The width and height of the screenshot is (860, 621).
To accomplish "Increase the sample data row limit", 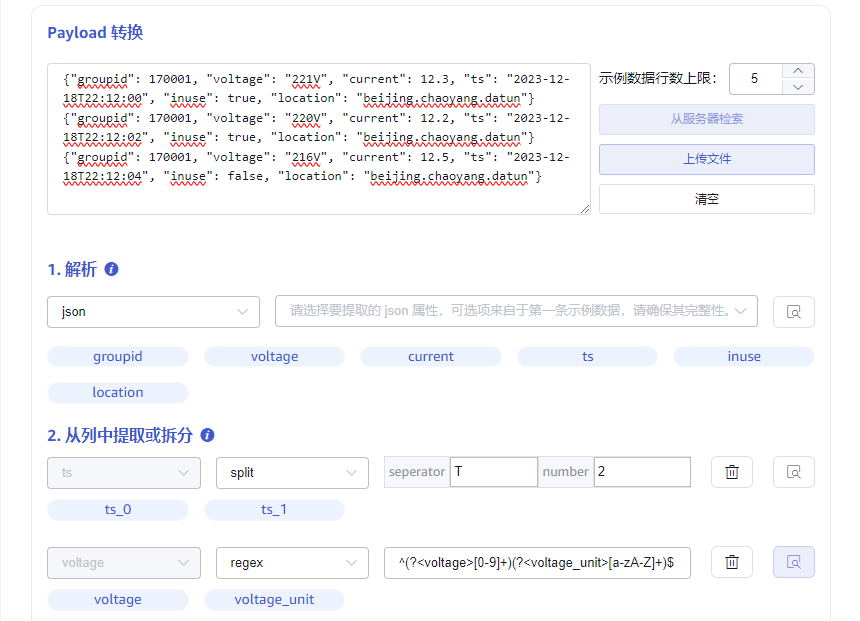I will click(797, 71).
